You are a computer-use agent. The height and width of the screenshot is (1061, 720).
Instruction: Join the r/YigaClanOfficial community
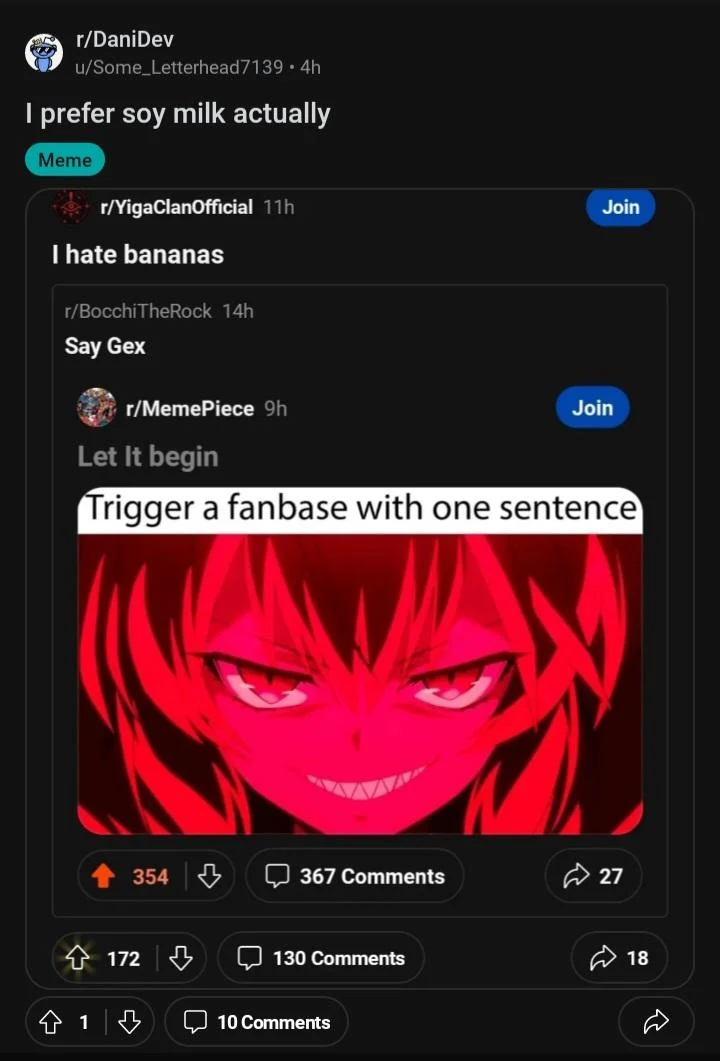[620, 207]
